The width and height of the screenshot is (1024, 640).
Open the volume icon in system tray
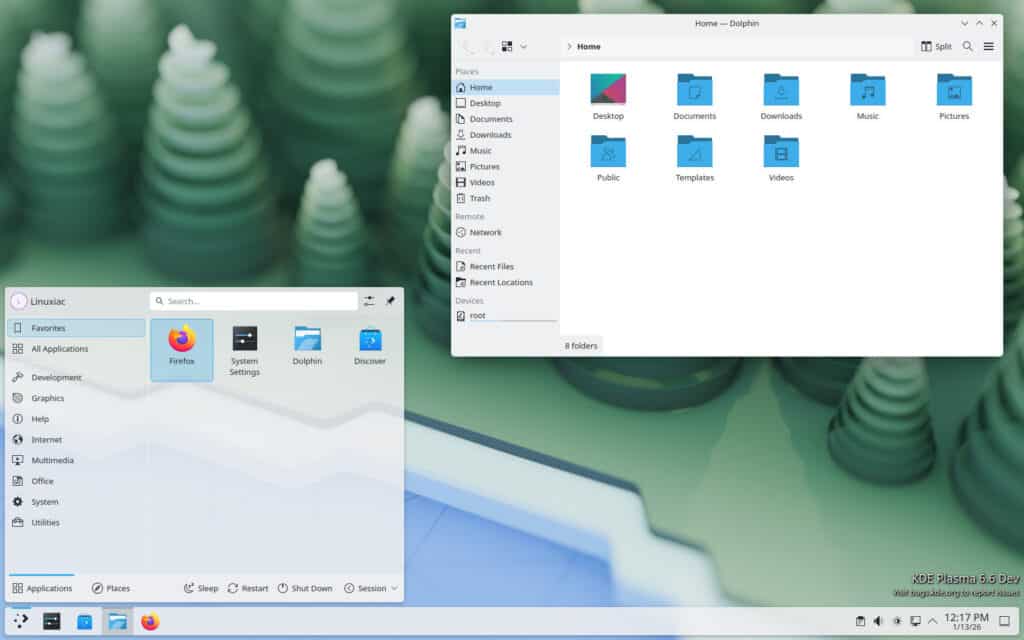pos(877,620)
